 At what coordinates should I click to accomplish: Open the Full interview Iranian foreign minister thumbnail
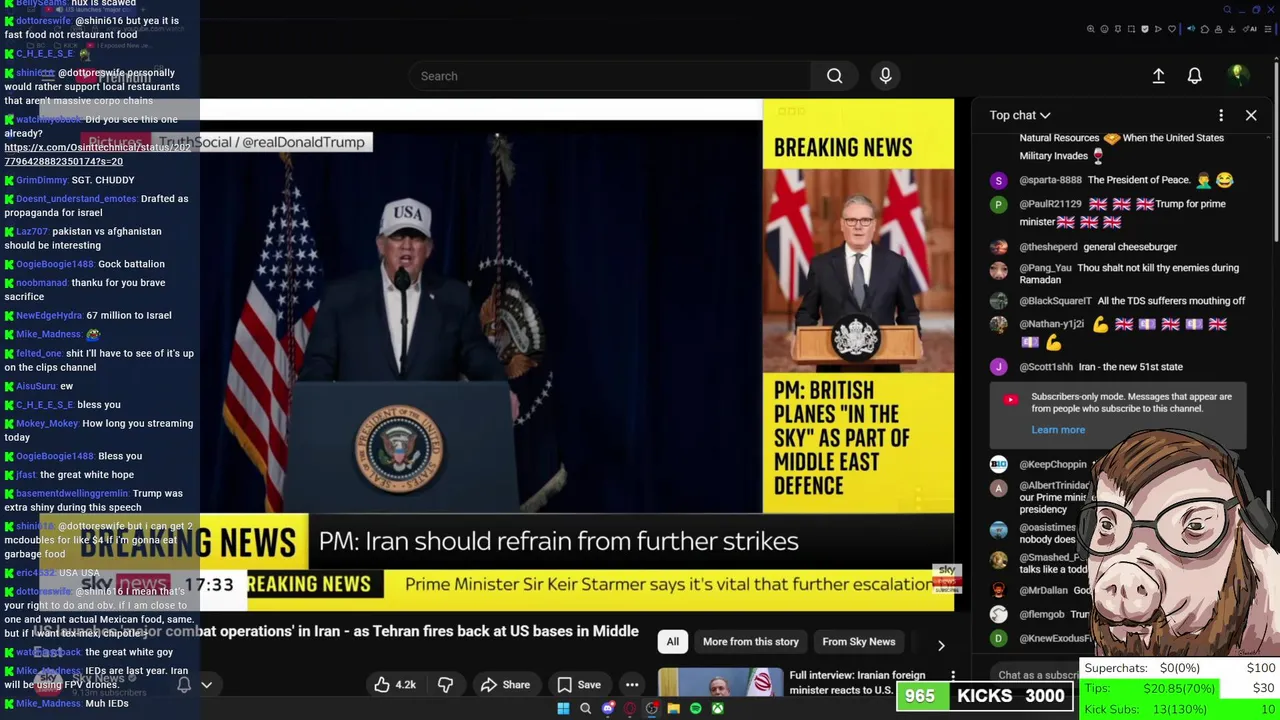tap(720, 682)
